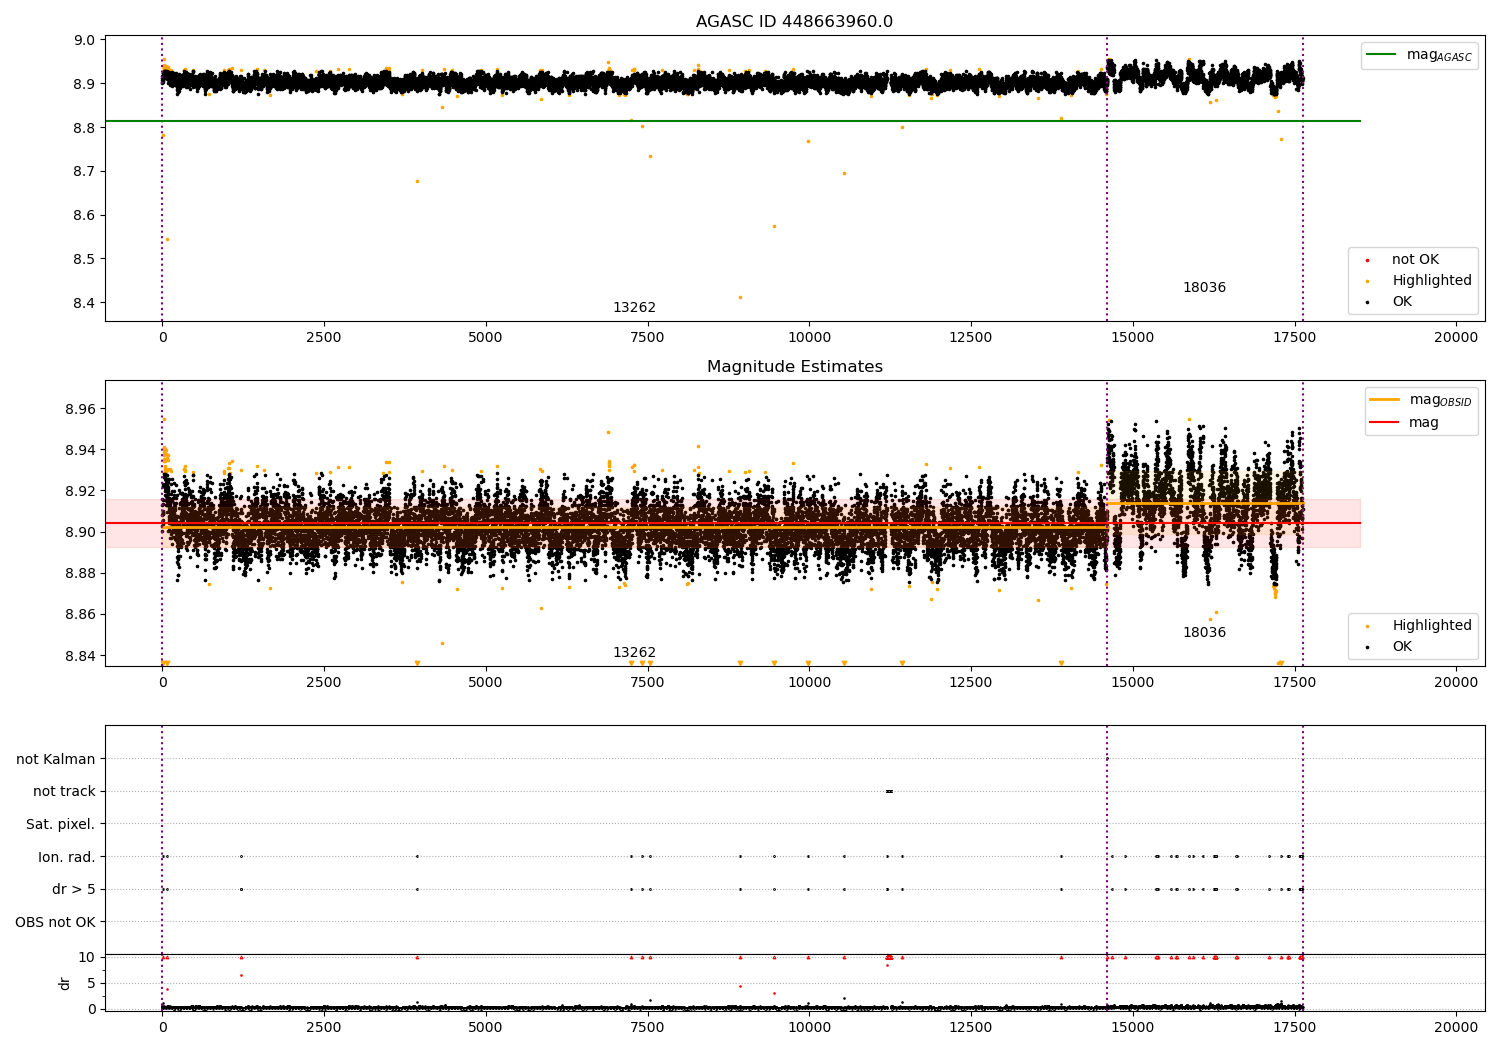Click the red 'mag' legend line in middle plot
The height and width of the screenshot is (1050, 1500).
1384,423
